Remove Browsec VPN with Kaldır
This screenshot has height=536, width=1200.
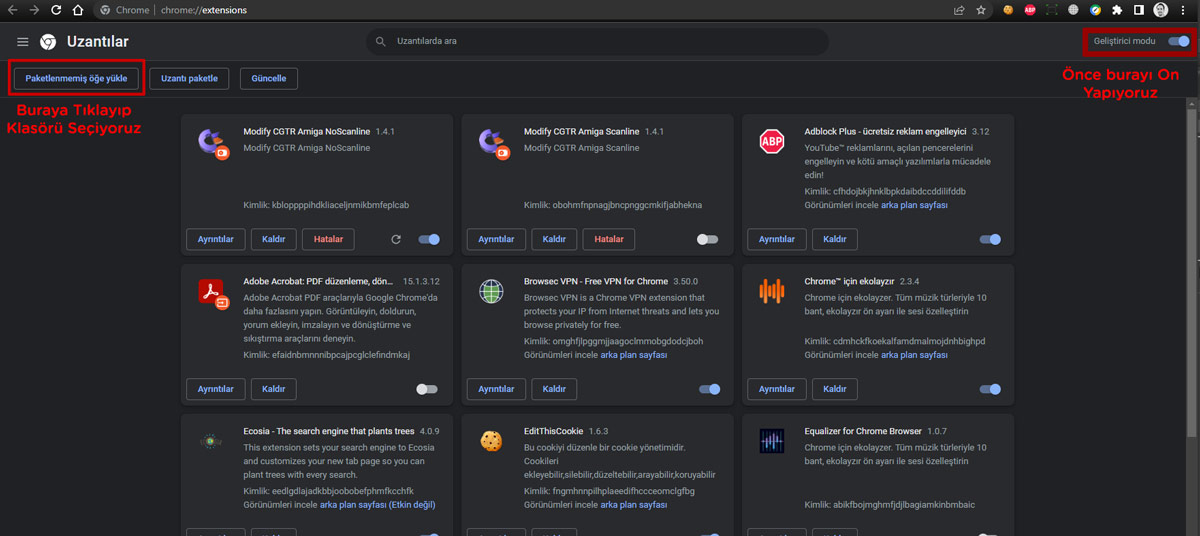point(554,389)
